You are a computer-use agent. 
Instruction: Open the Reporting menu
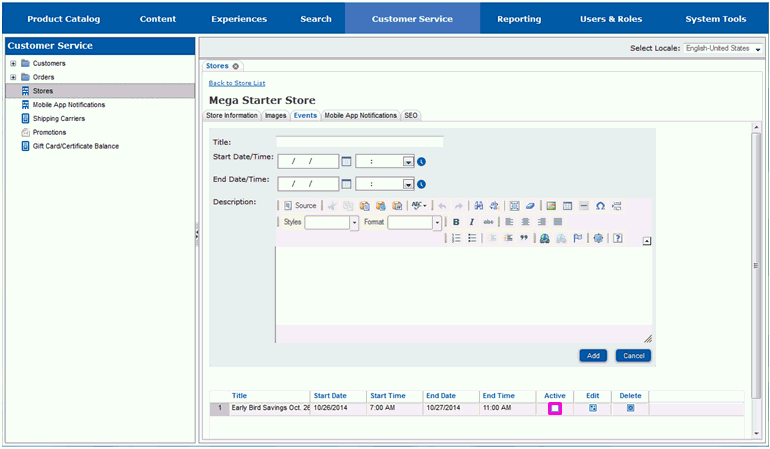[519, 19]
